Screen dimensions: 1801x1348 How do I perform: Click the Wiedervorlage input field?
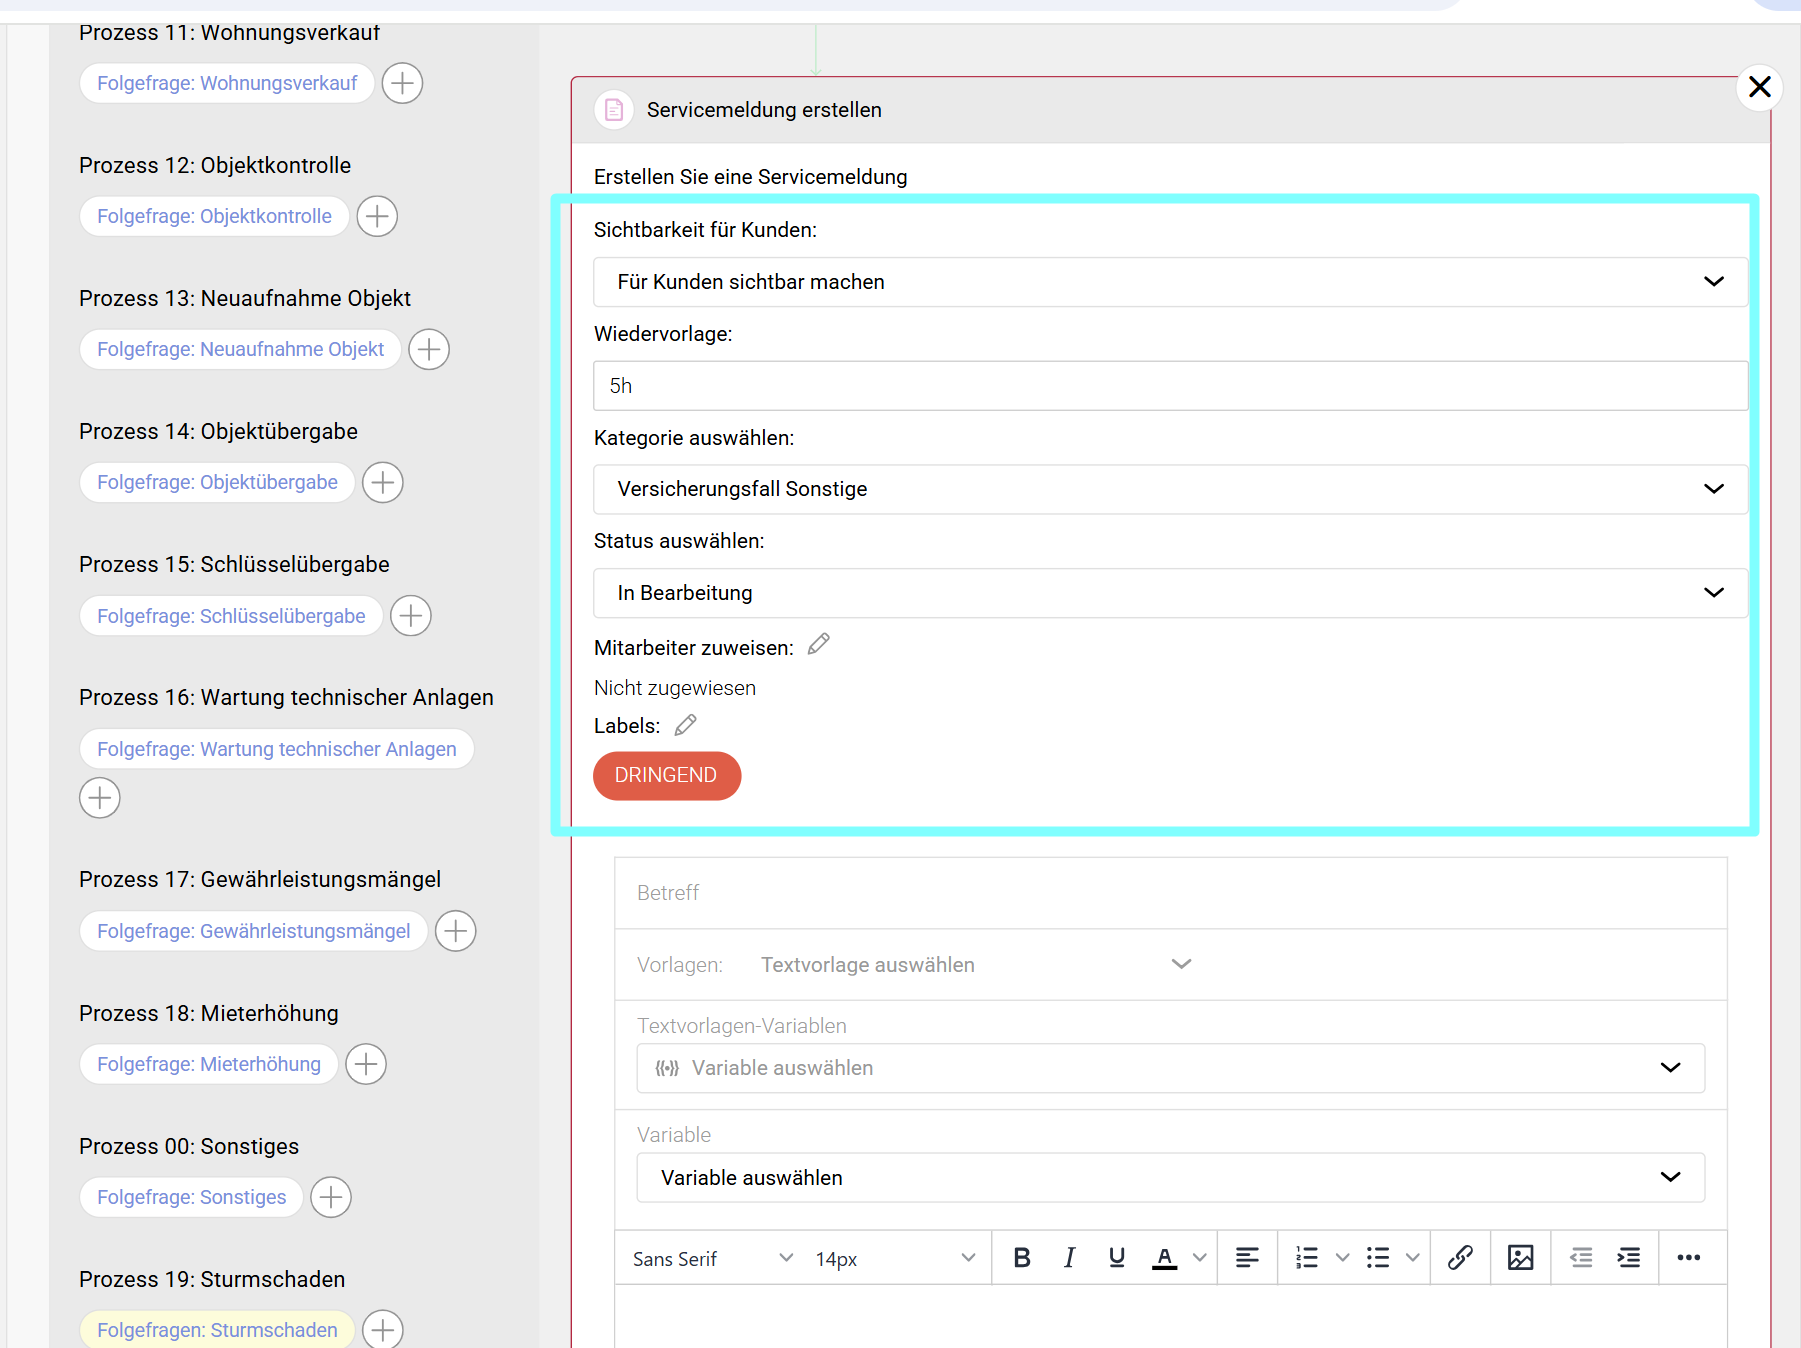coord(1170,386)
